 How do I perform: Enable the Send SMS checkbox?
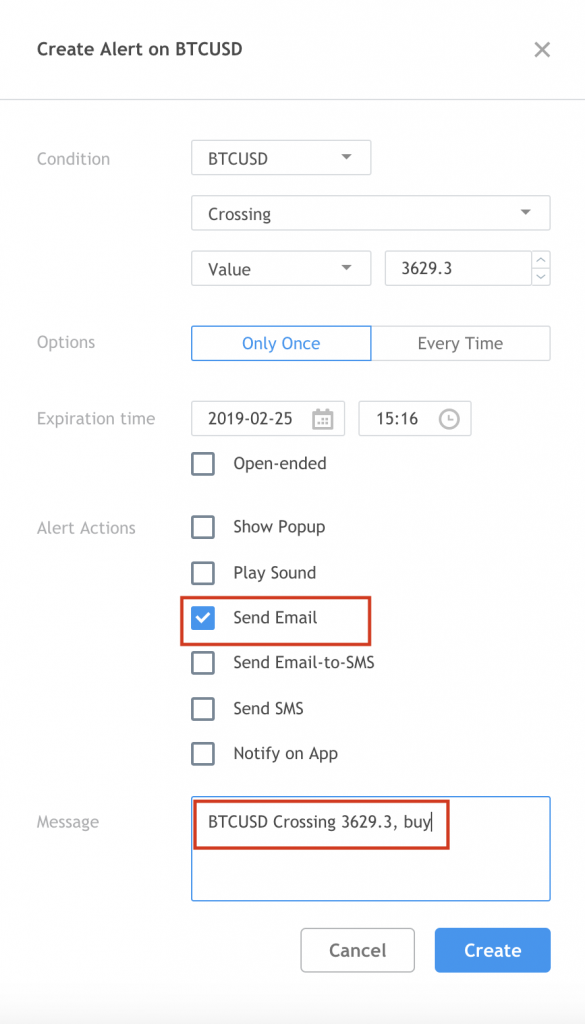pyautogui.click(x=203, y=708)
